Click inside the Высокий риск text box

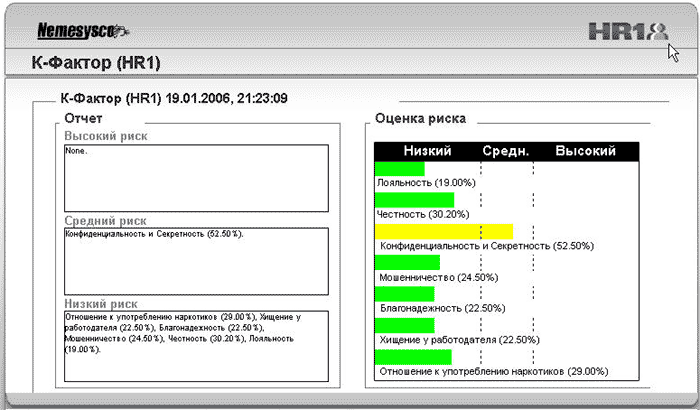click(x=196, y=175)
